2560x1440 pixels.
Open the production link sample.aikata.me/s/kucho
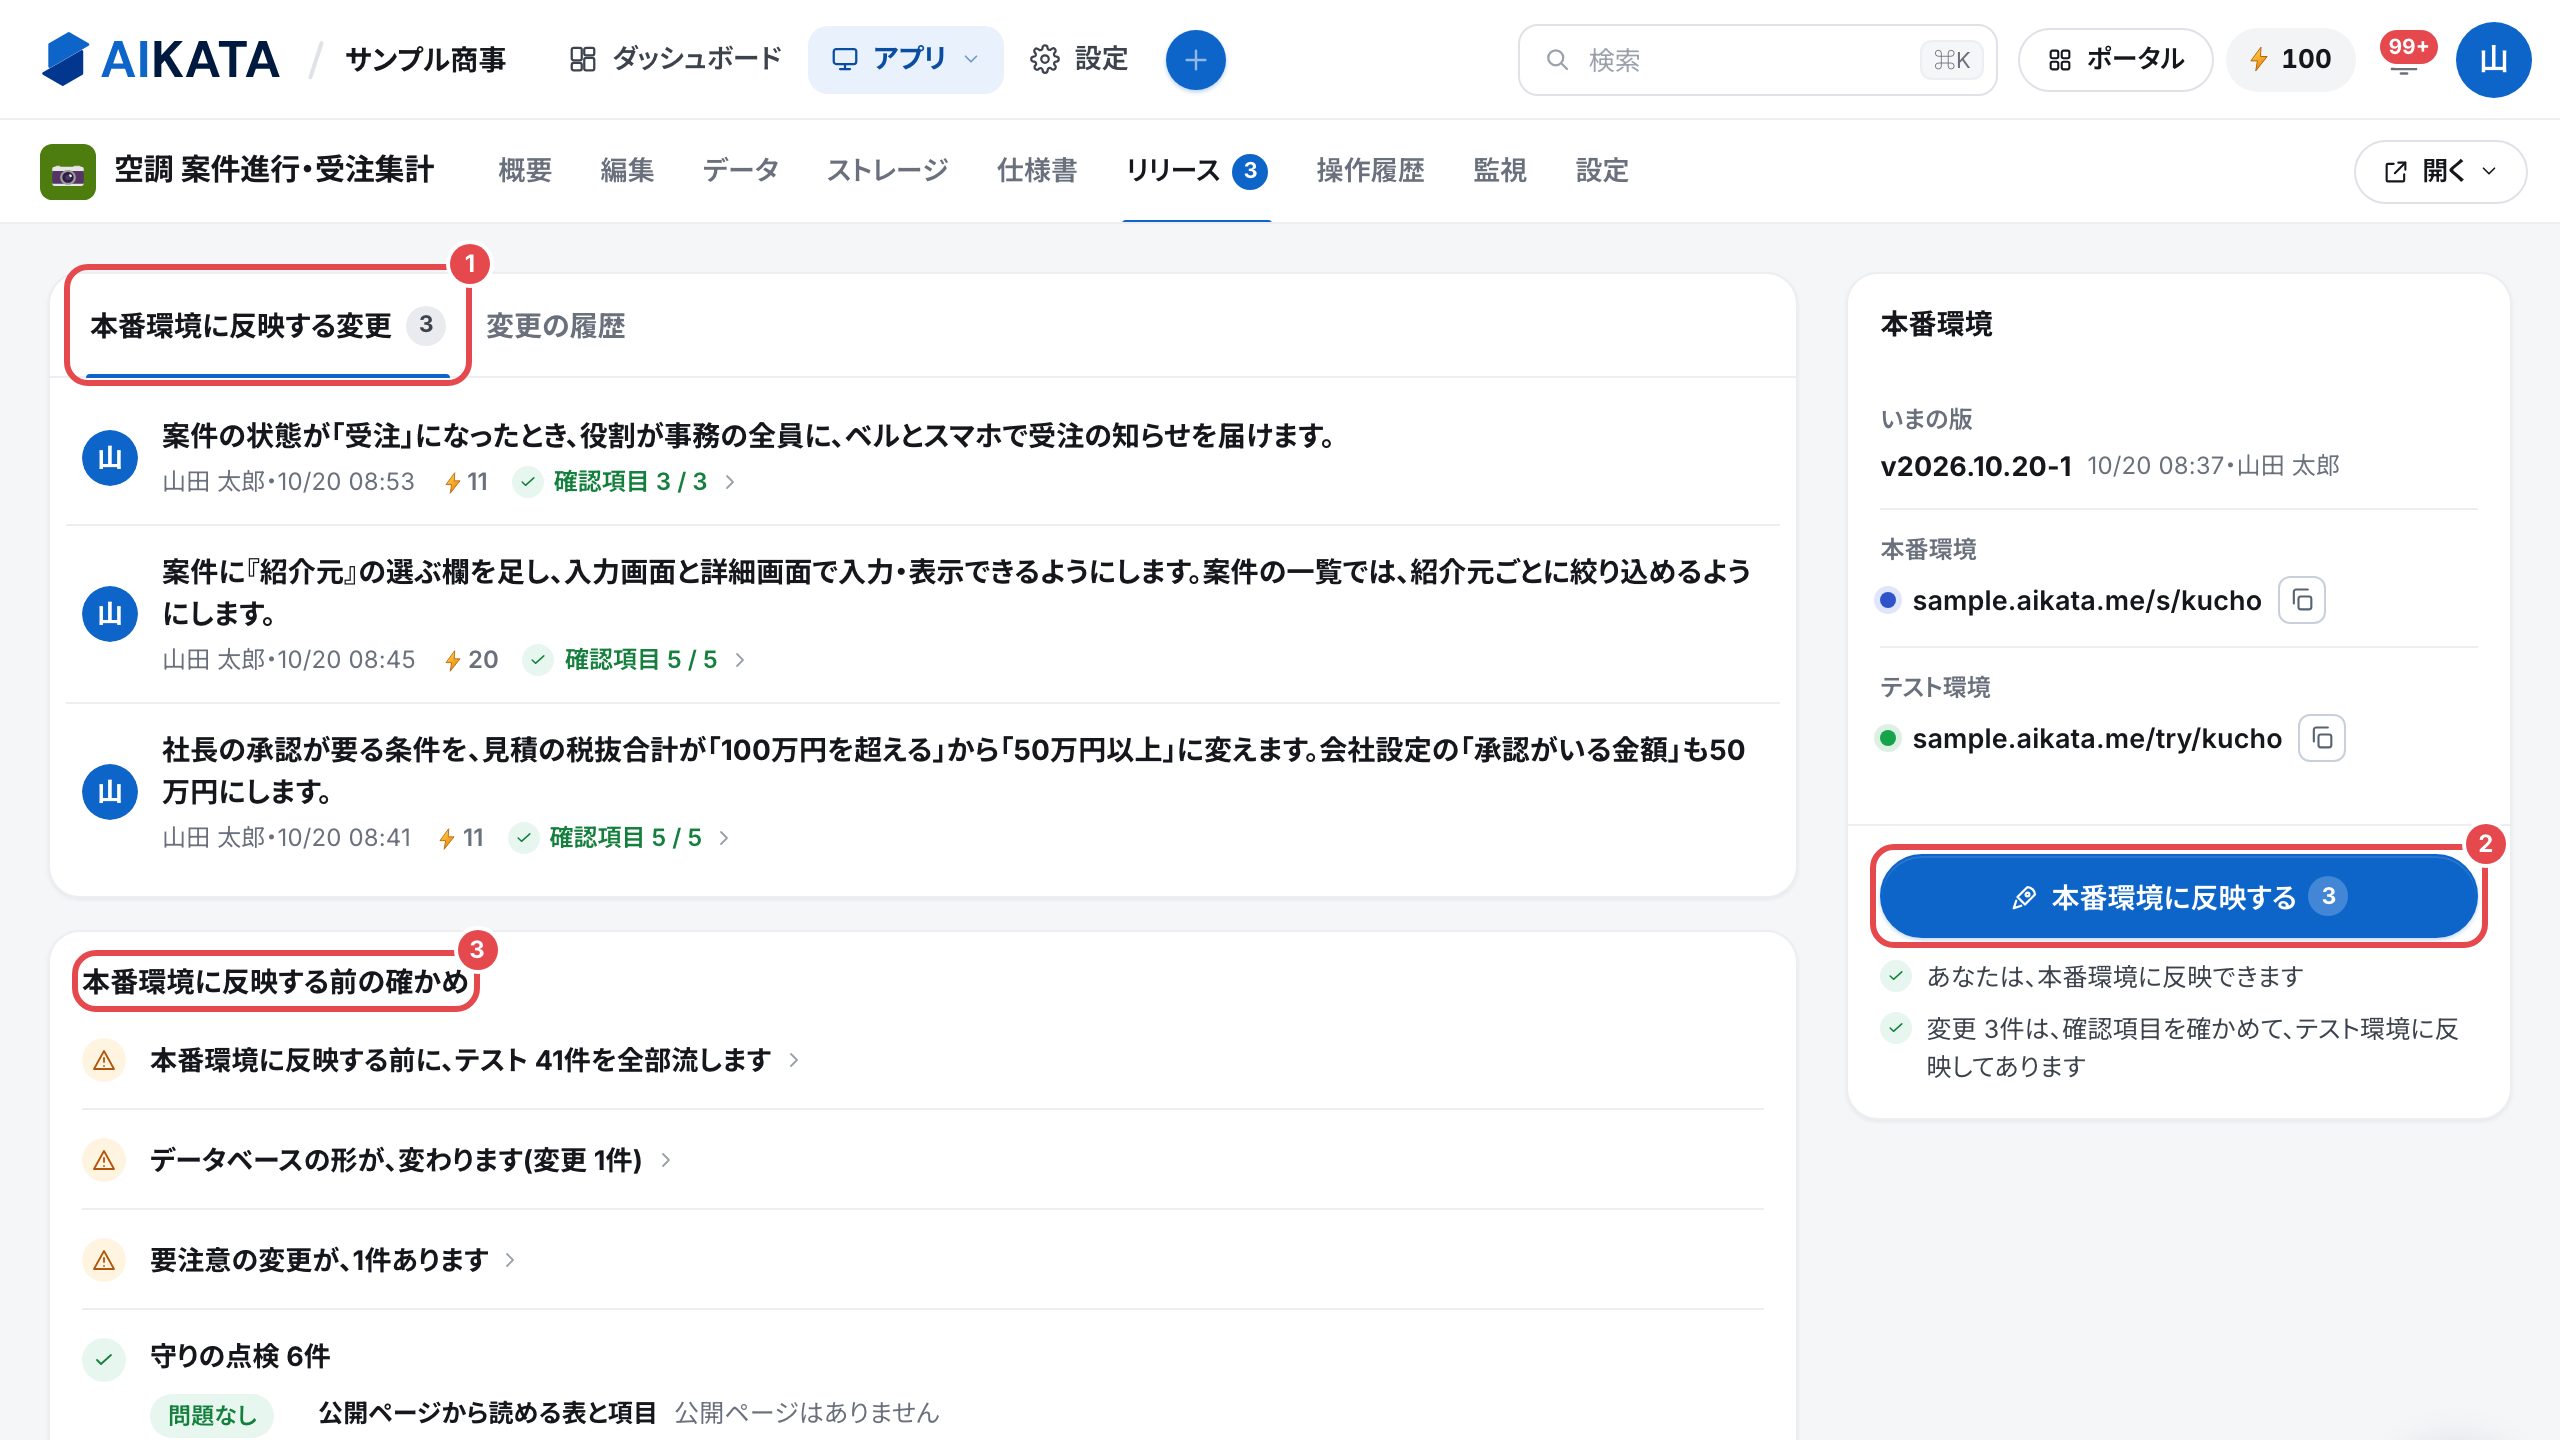click(x=2086, y=600)
